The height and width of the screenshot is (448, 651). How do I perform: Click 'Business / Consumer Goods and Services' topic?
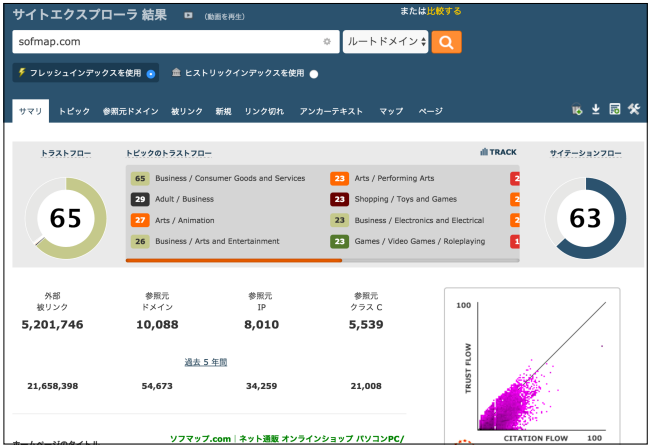pyautogui.click(x=230, y=178)
